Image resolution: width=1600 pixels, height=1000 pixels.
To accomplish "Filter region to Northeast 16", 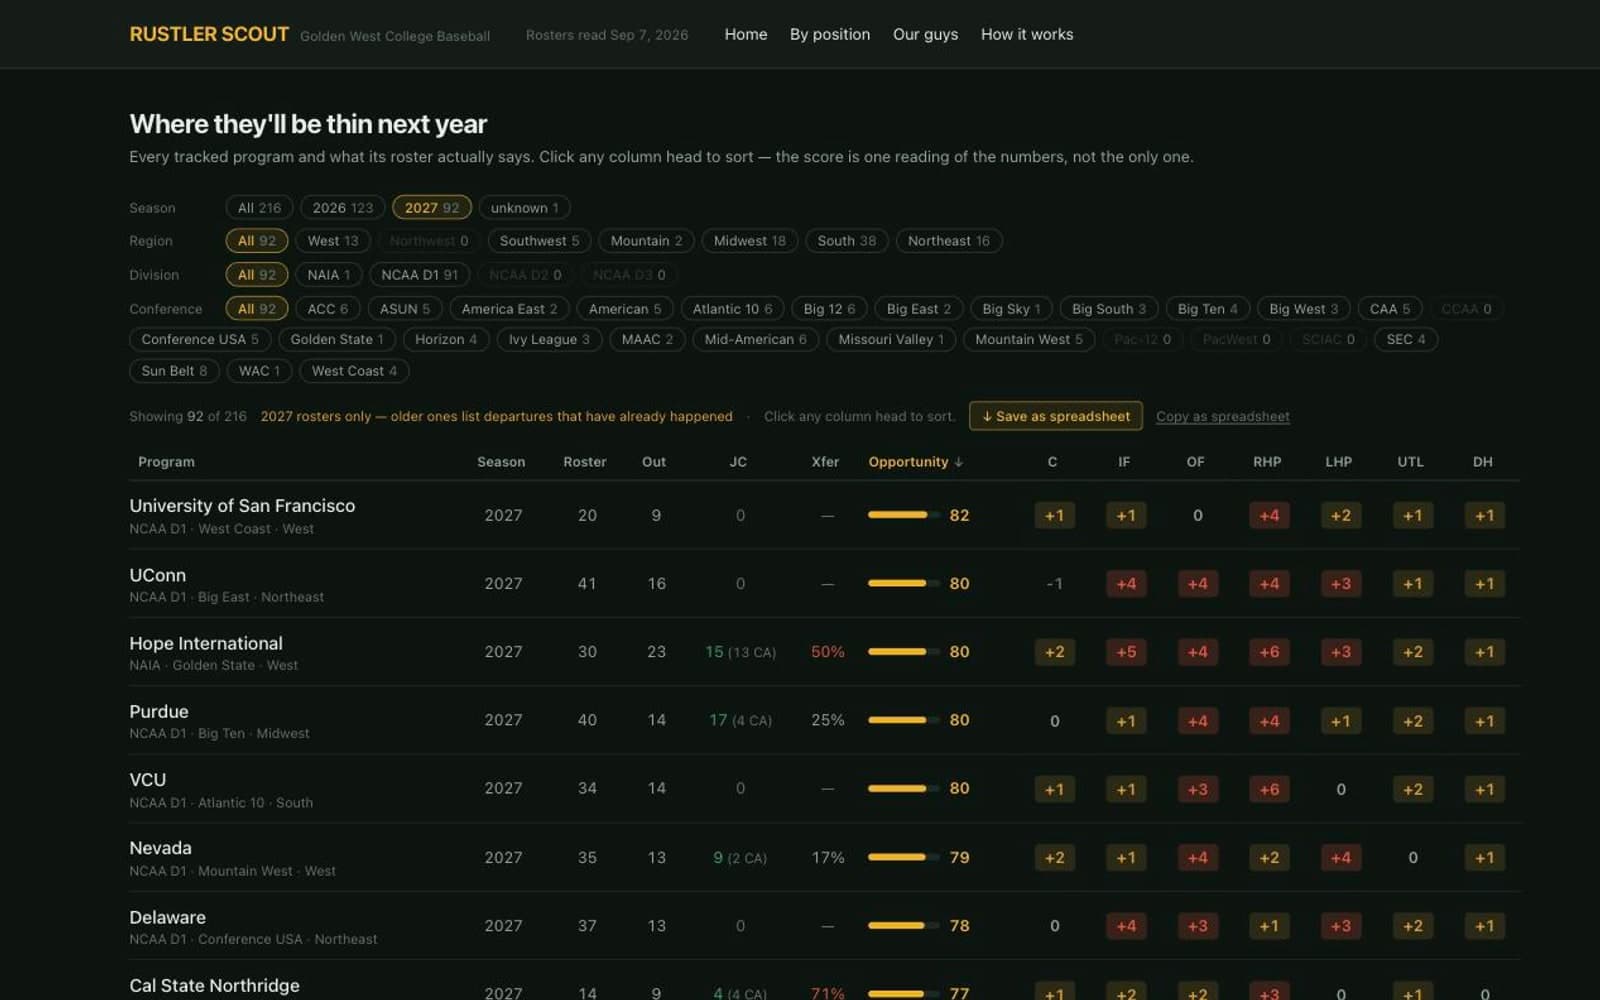I will click(x=948, y=241).
